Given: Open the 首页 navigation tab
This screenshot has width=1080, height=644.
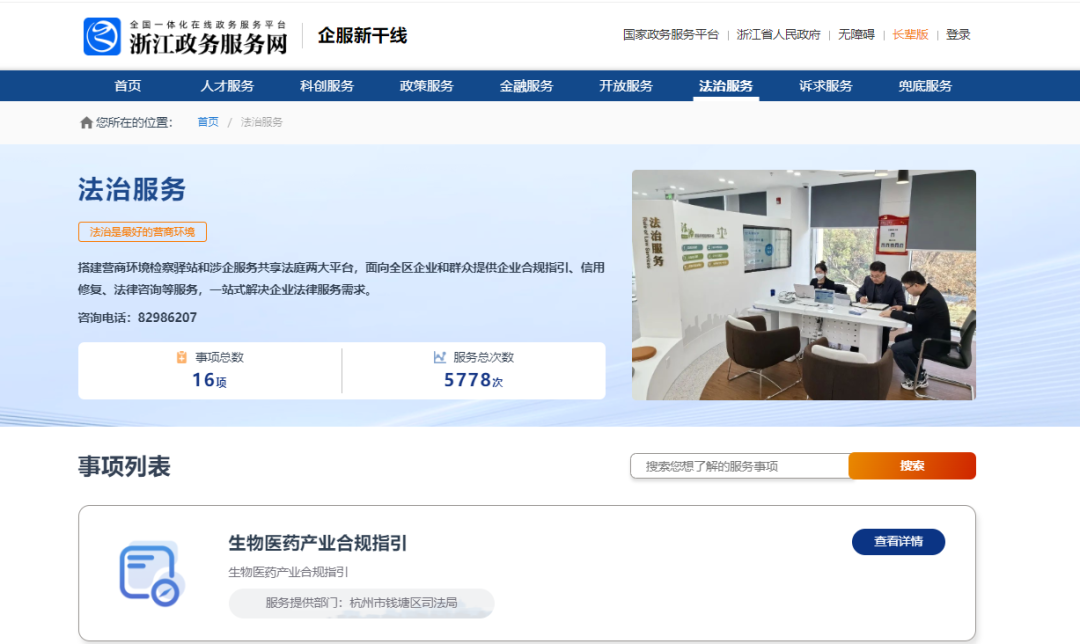Looking at the screenshot, I should click(x=128, y=86).
